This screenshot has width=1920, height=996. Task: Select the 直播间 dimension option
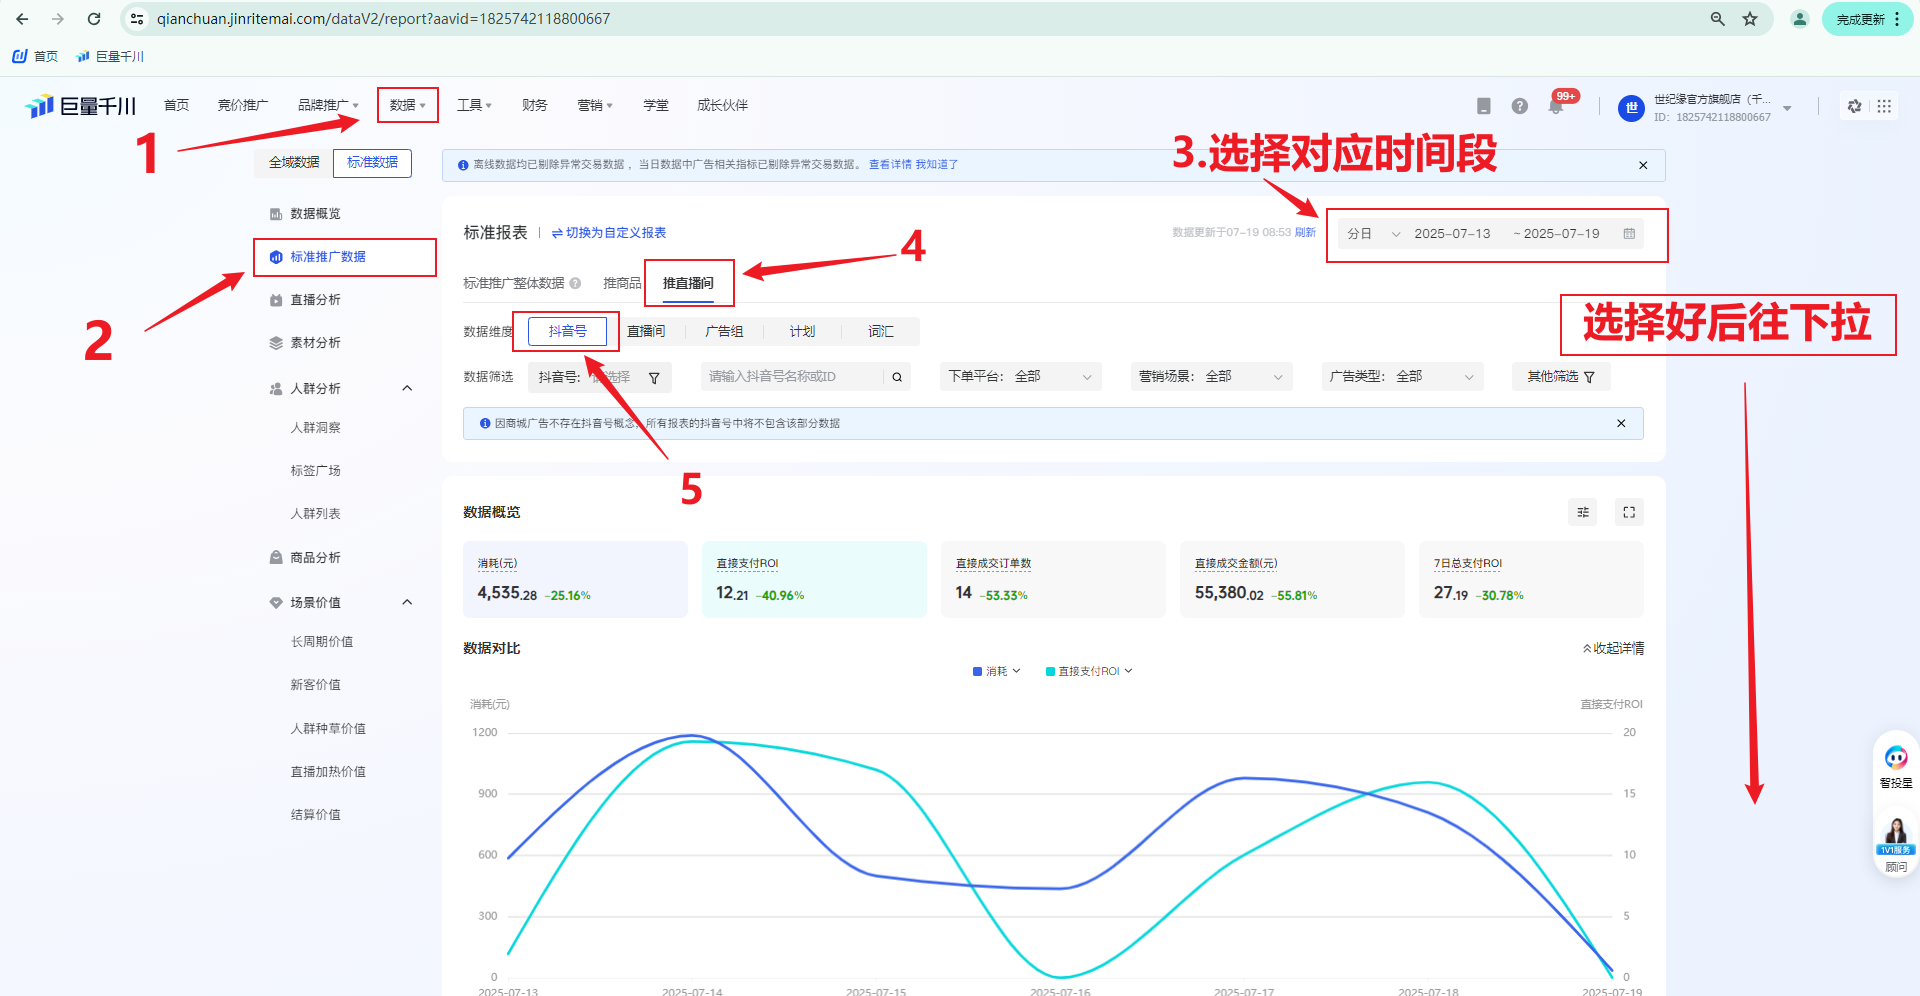pyautogui.click(x=646, y=331)
